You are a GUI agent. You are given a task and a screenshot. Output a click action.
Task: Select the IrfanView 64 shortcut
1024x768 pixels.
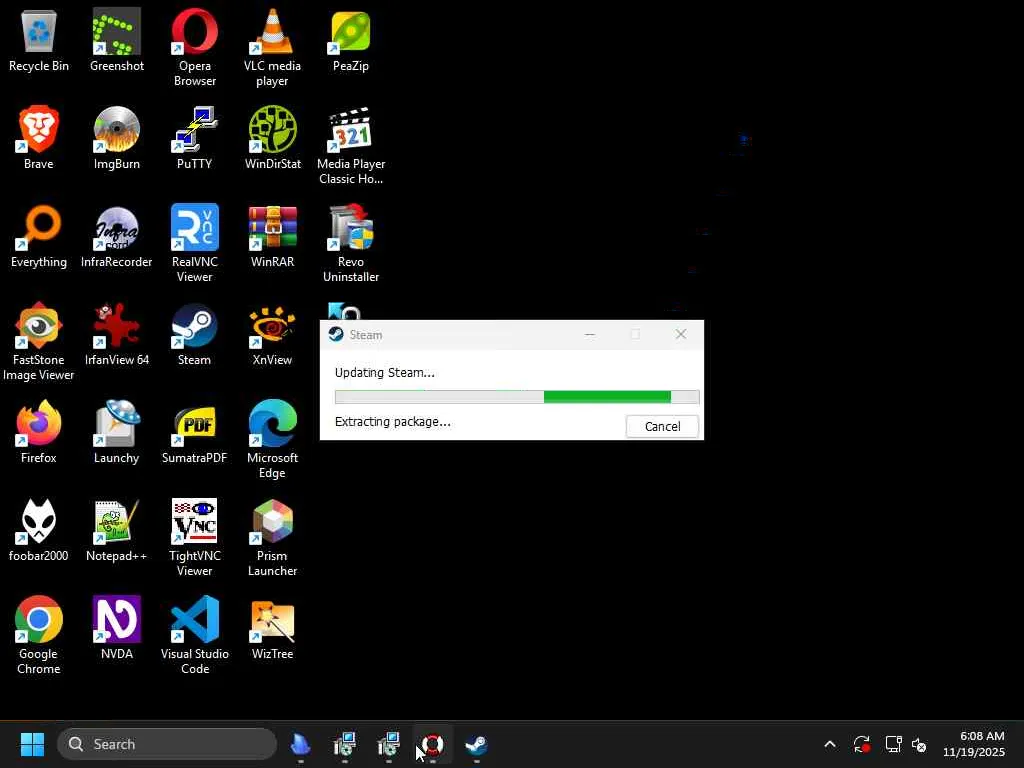click(116, 334)
